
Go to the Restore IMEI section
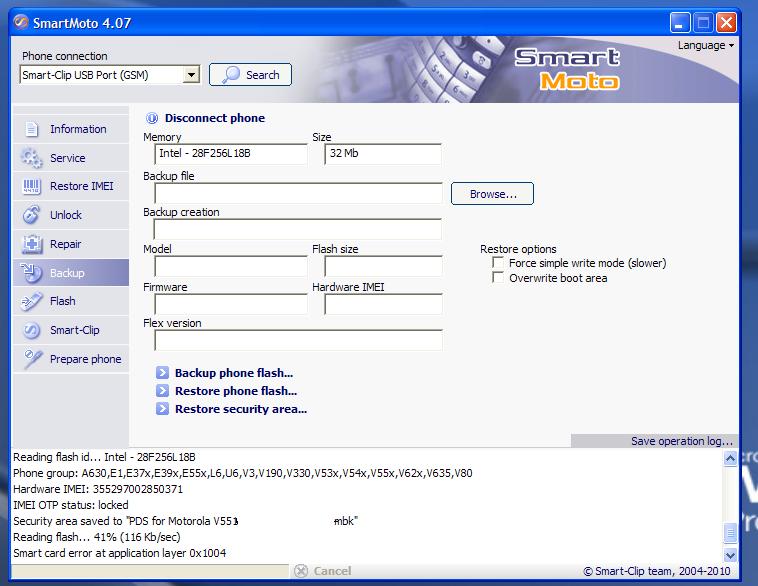[82, 186]
